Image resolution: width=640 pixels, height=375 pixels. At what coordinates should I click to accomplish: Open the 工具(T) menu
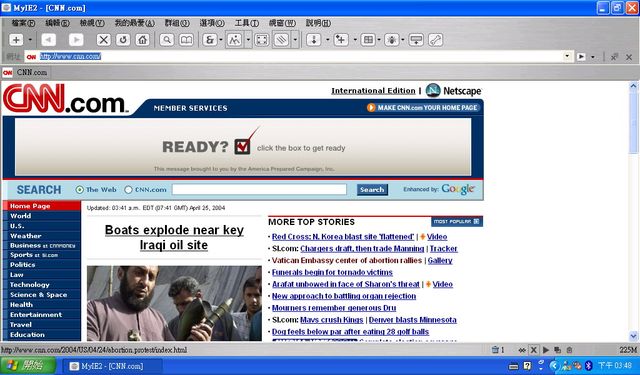click(247, 23)
